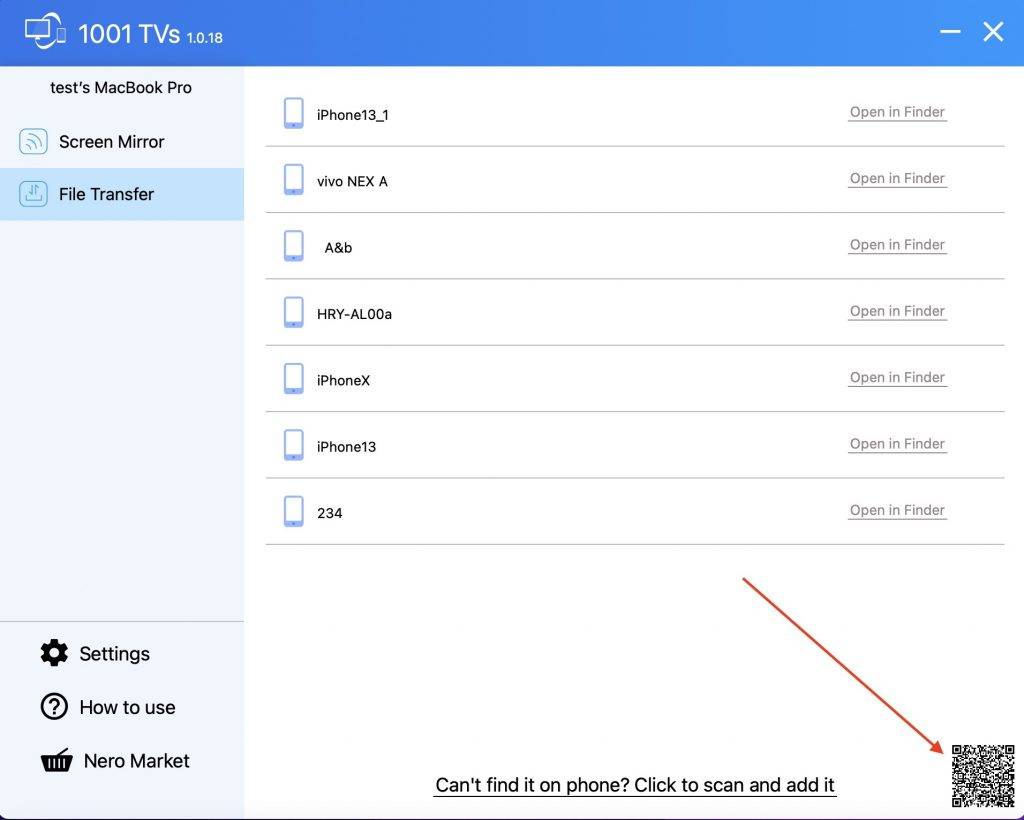This screenshot has width=1024, height=820.
Task: Select the vivo NEX A device name
Action: 352,181
